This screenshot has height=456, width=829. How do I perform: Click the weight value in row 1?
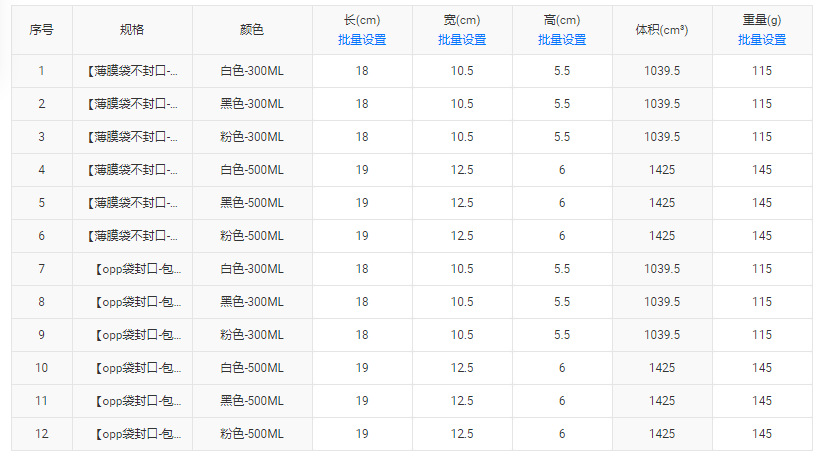762,71
